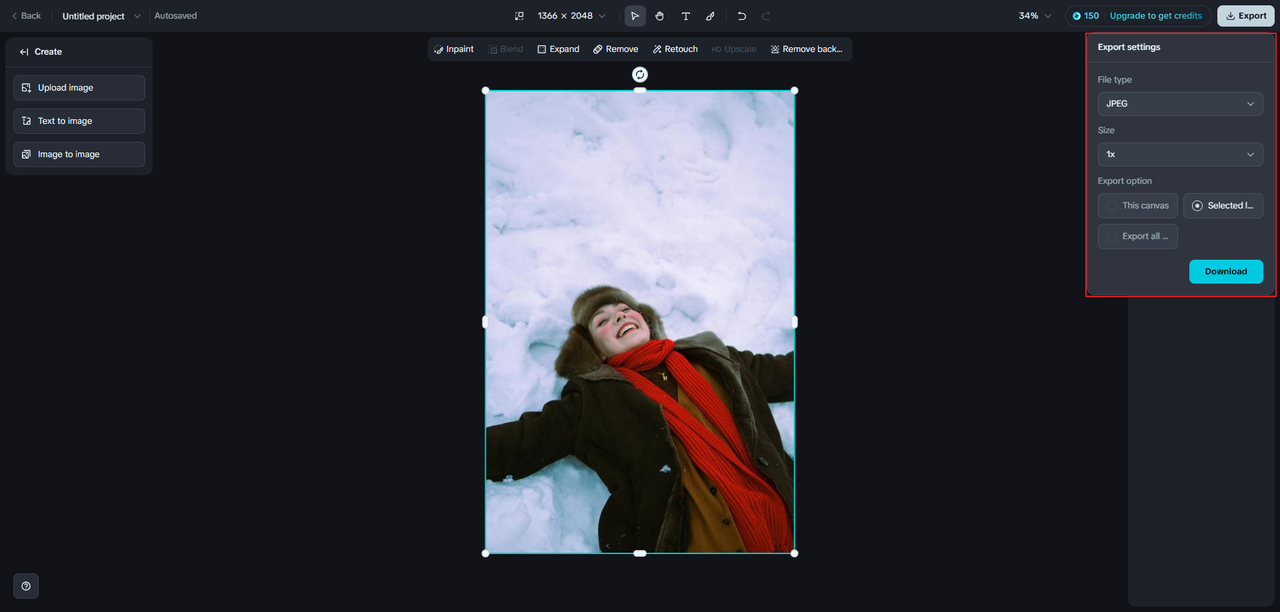Open the Untitled project name dropdown
This screenshot has width=1280, height=612.
coord(101,16)
